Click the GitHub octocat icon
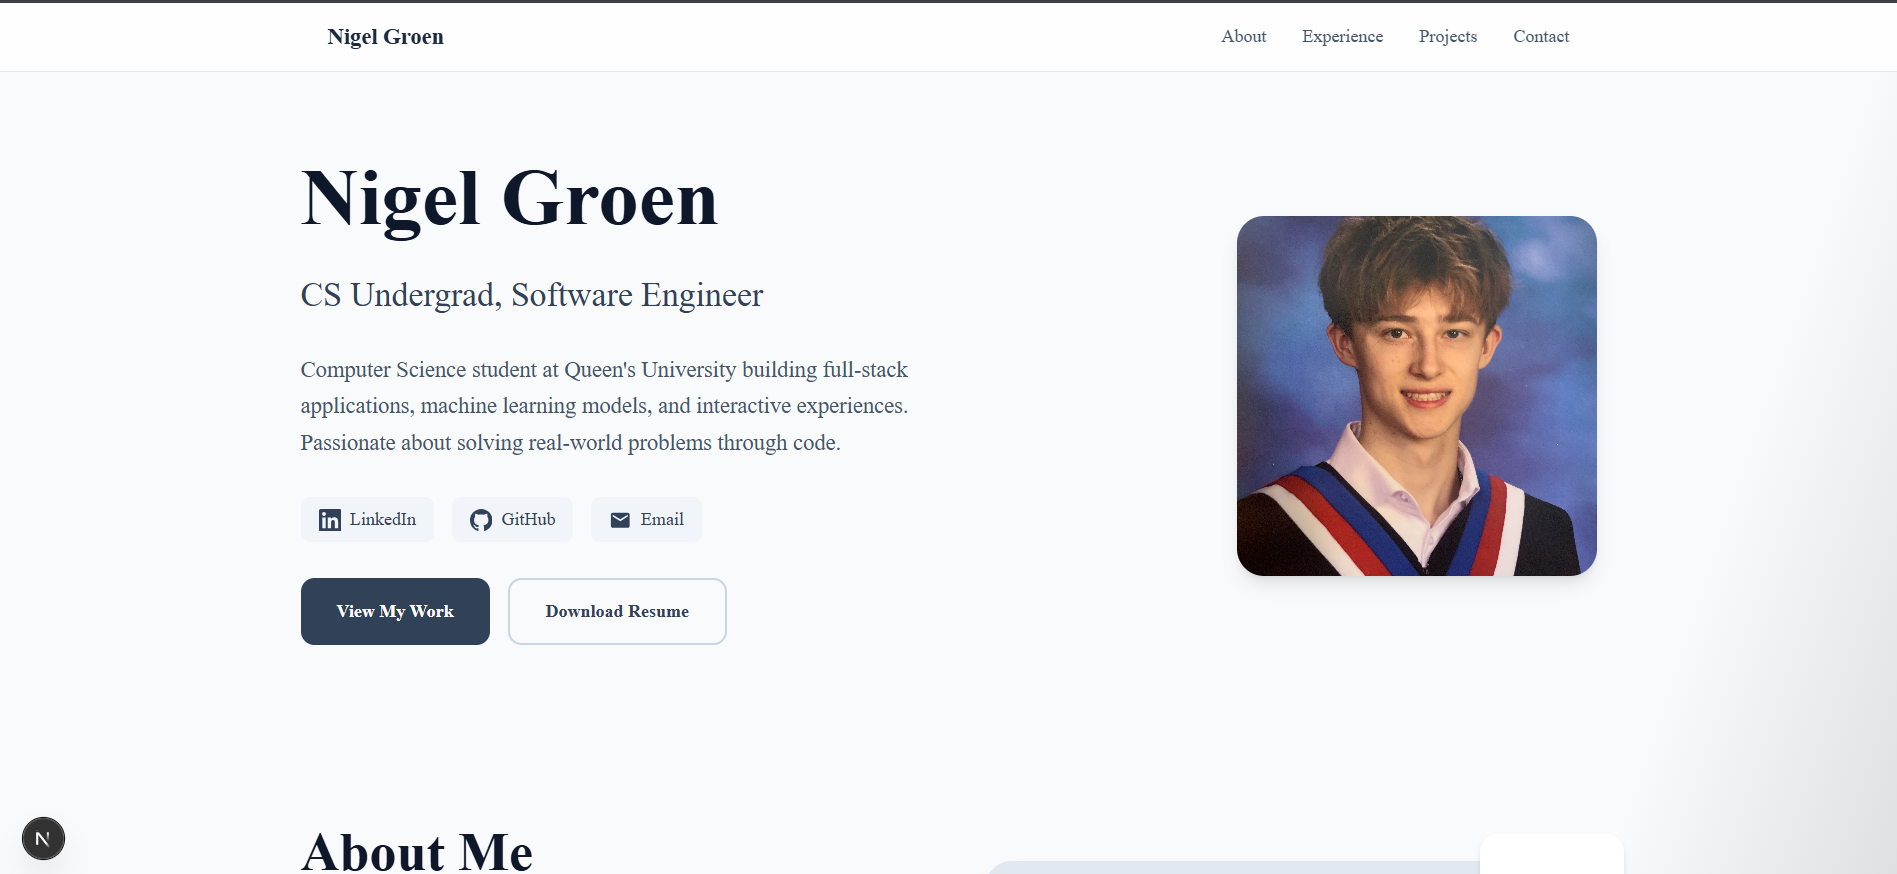1897x874 pixels. pos(481,520)
